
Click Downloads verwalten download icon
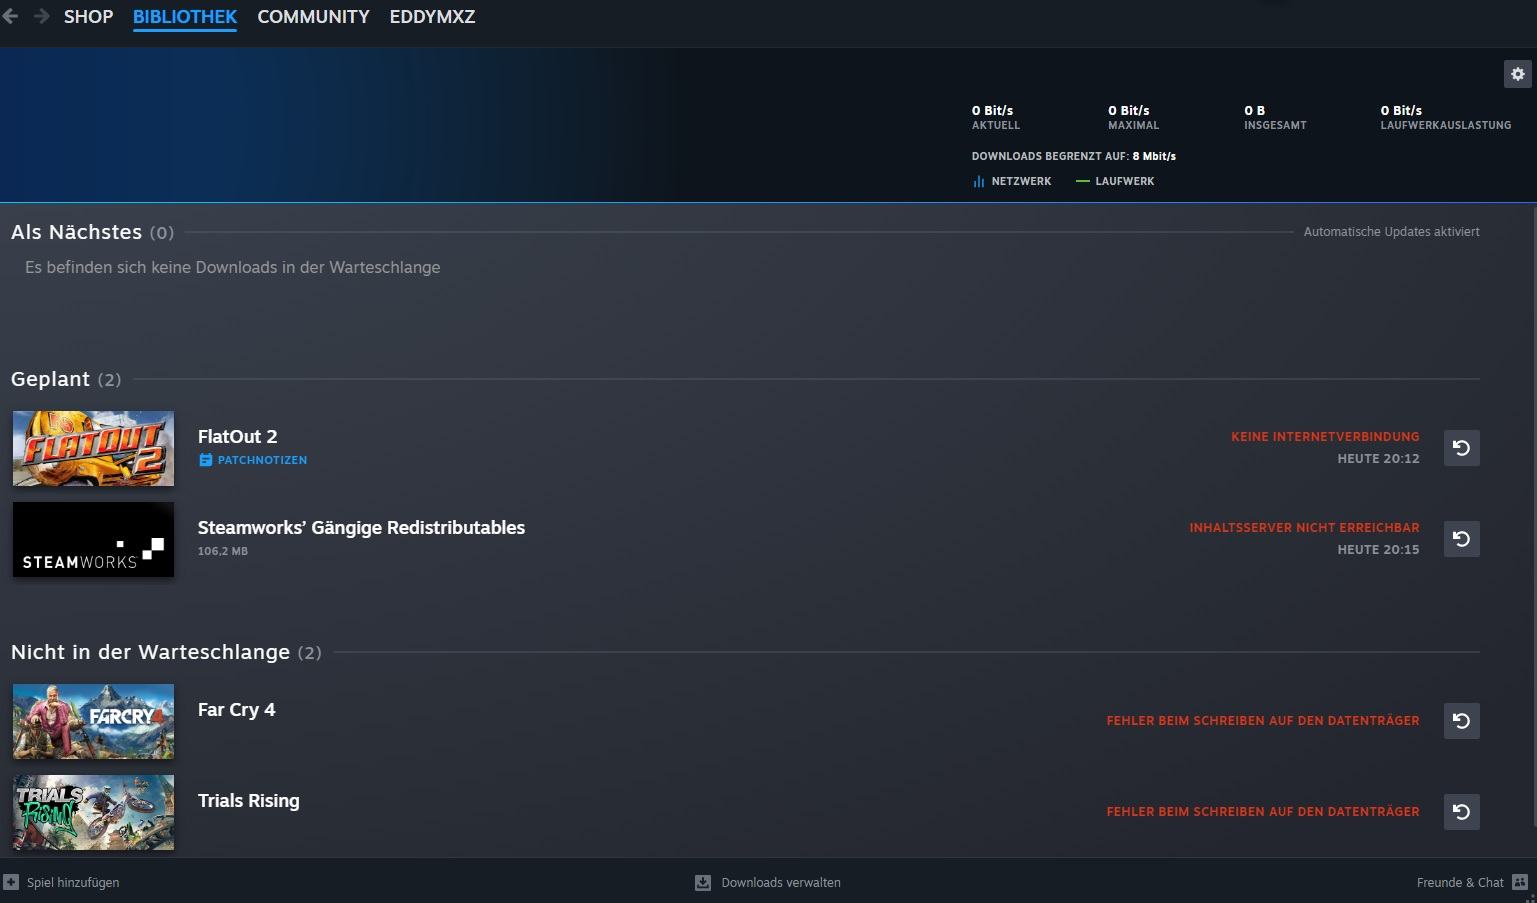coord(703,882)
